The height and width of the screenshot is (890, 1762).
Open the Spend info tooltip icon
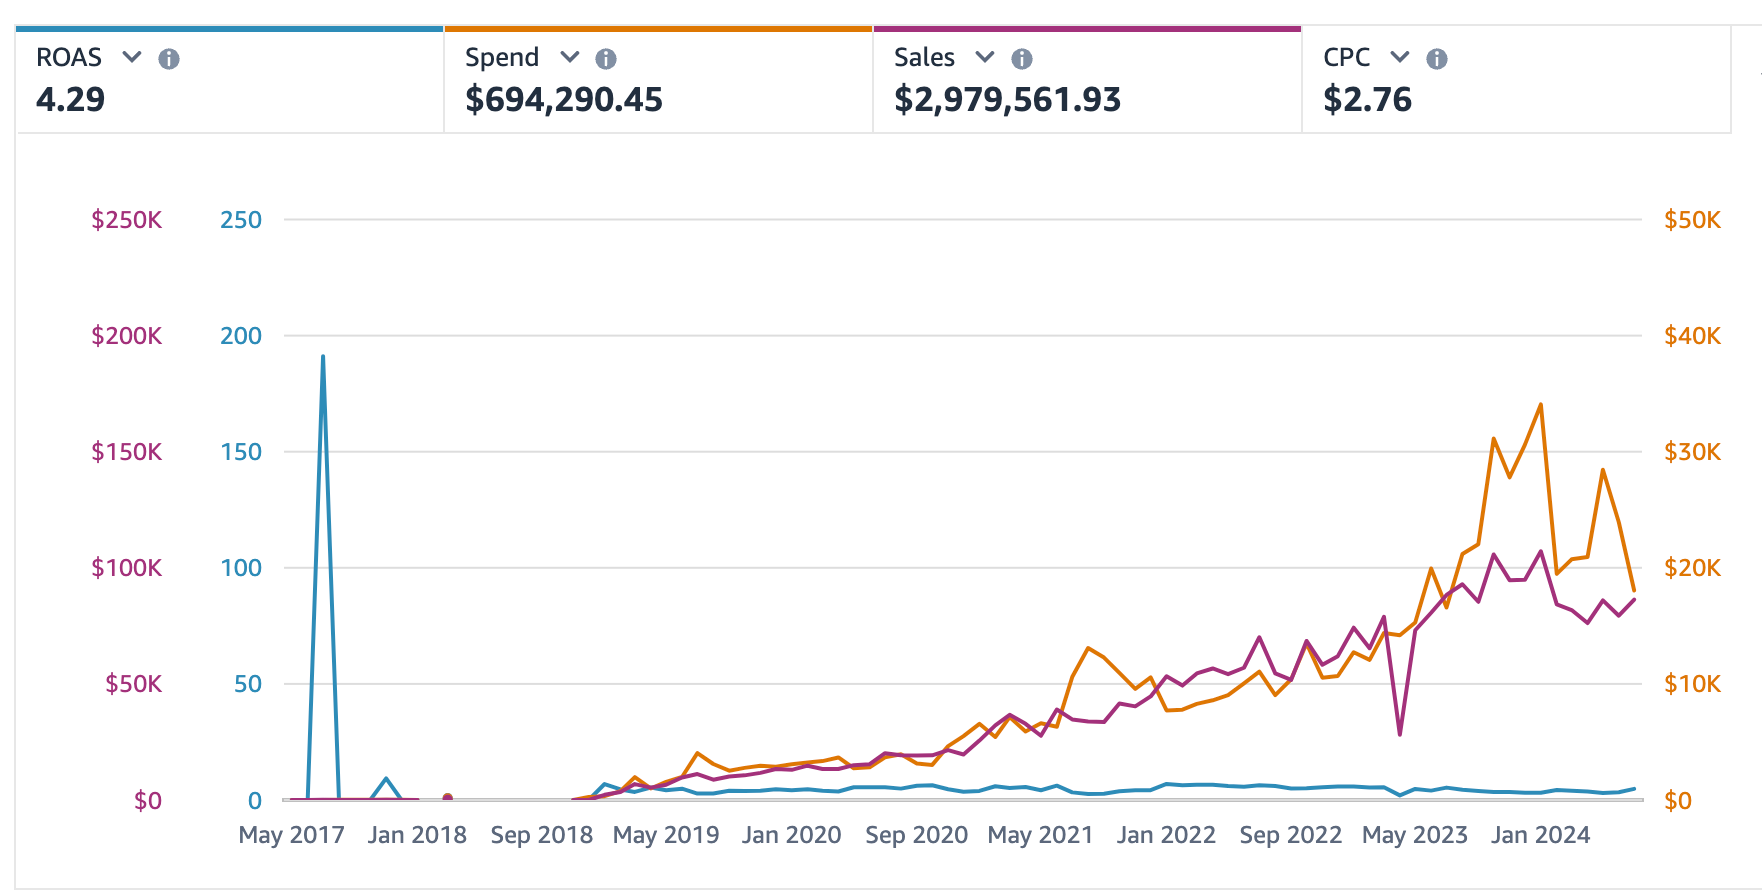tap(606, 59)
